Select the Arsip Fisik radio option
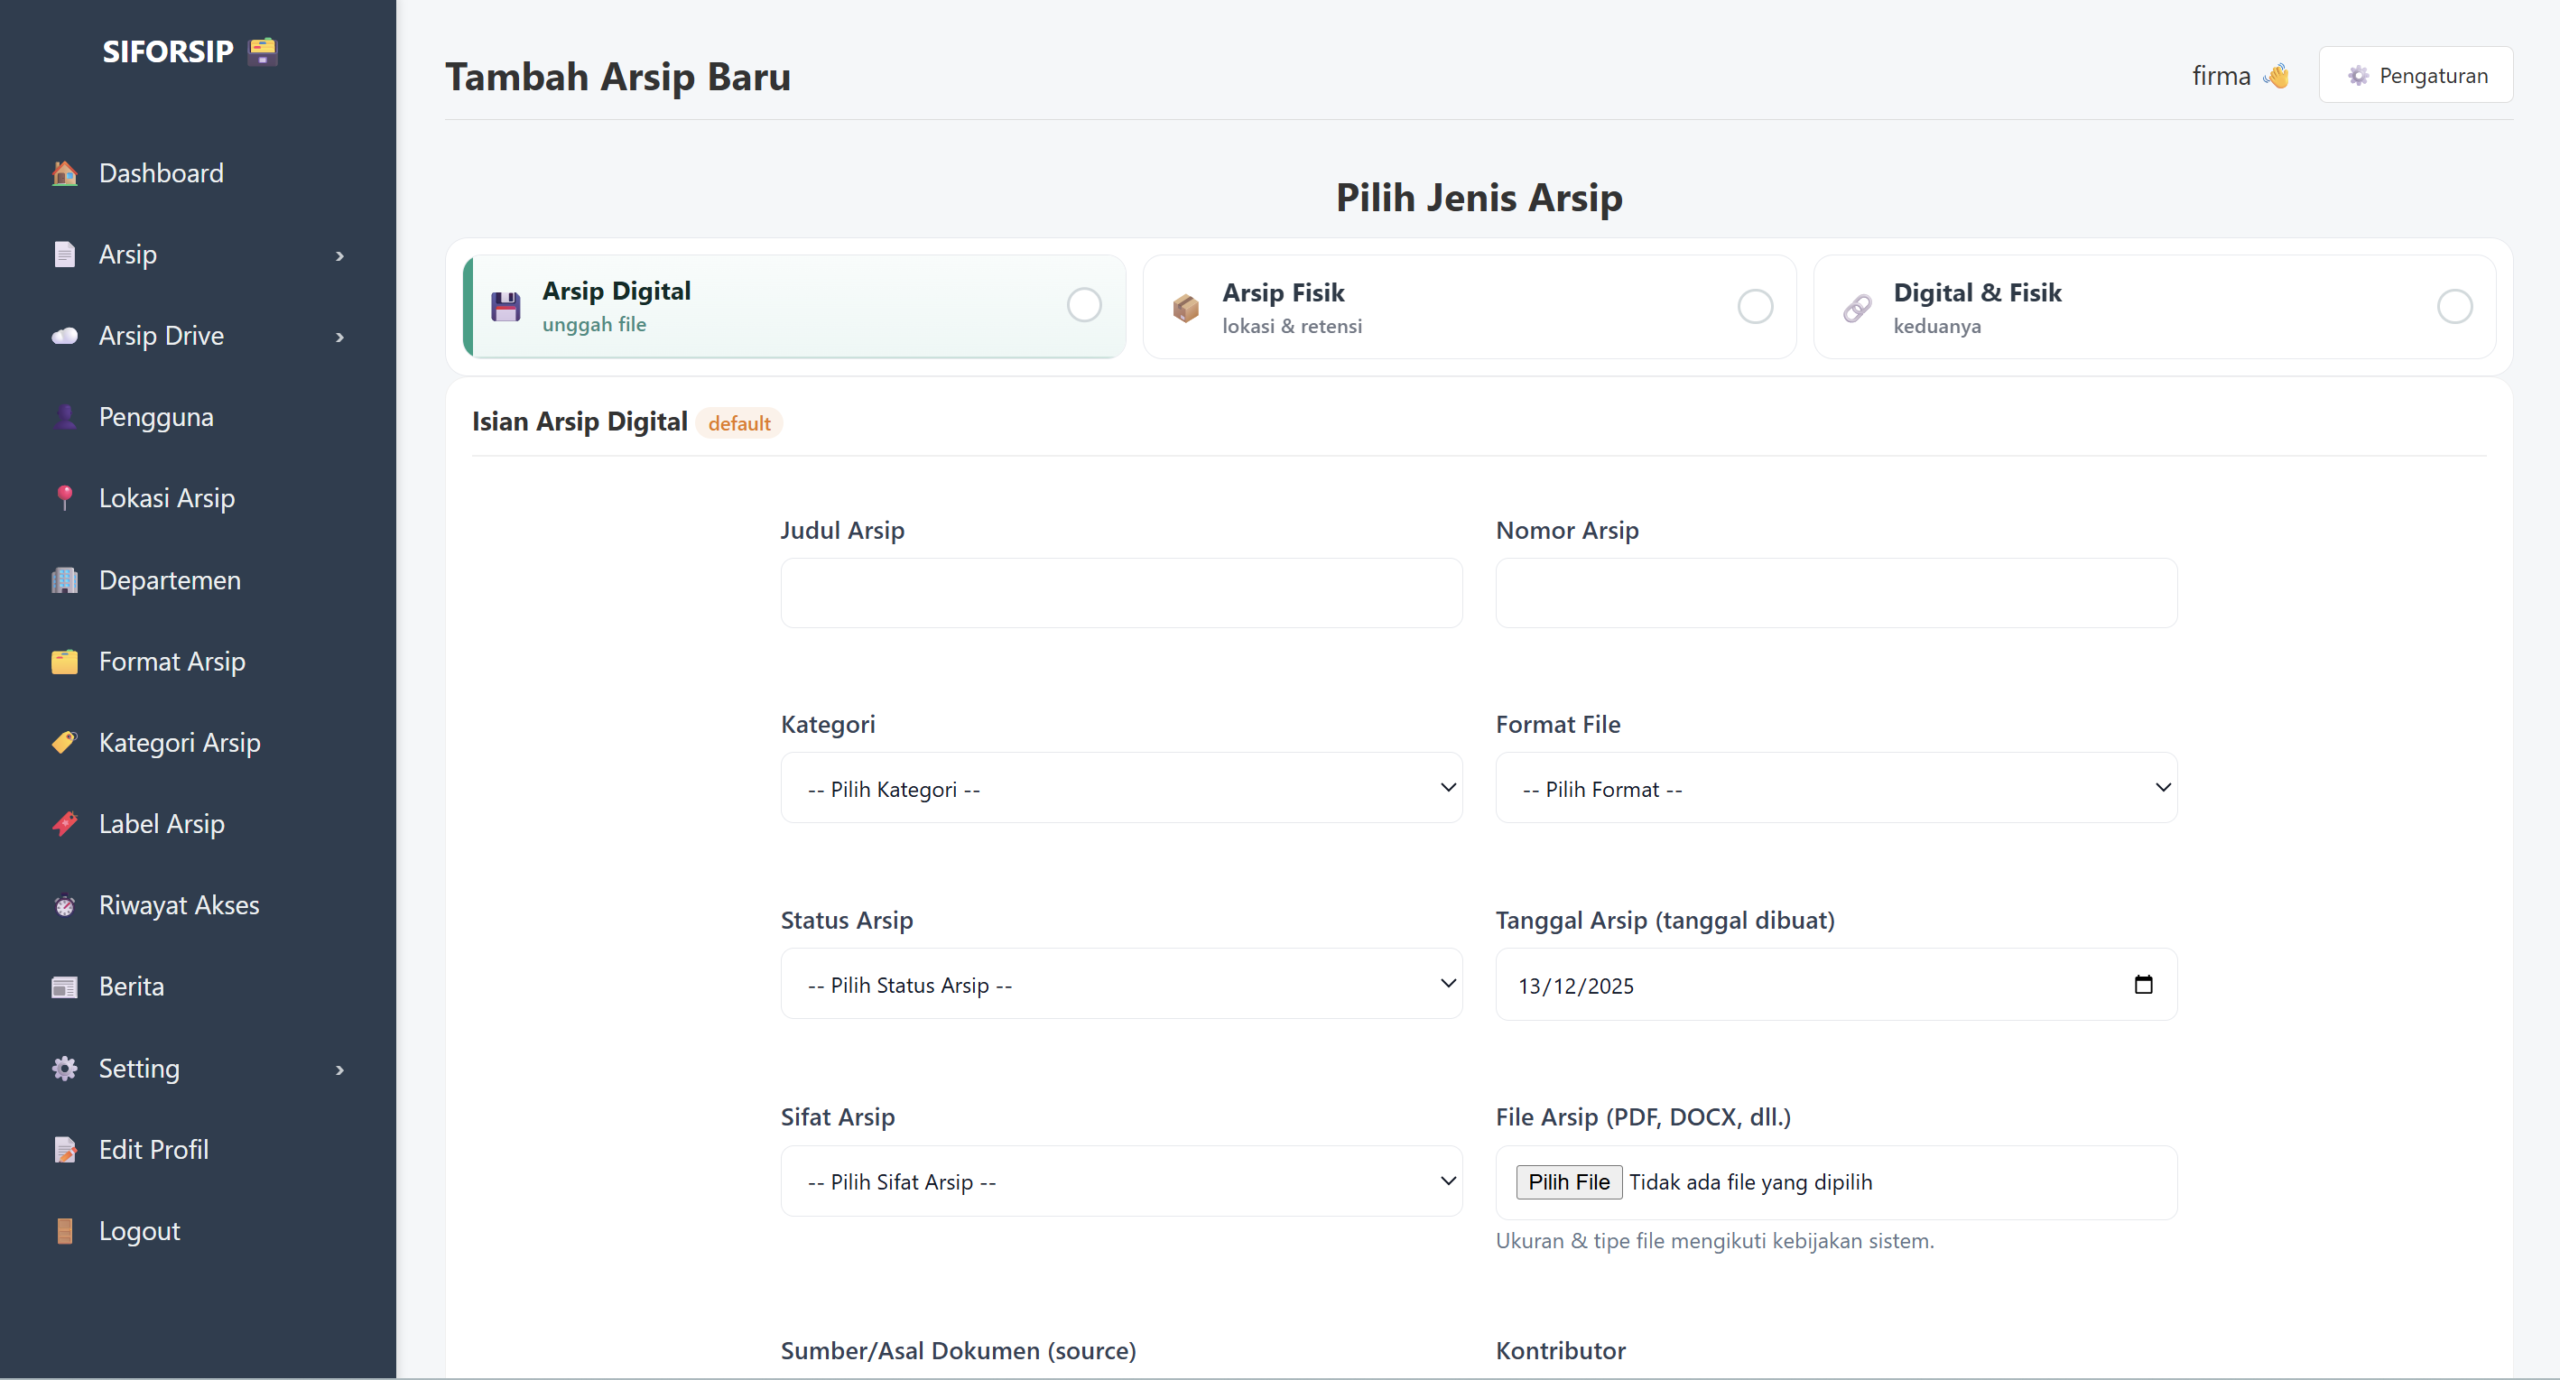The height and width of the screenshot is (1380, 2560). [x=1755, y=307]
